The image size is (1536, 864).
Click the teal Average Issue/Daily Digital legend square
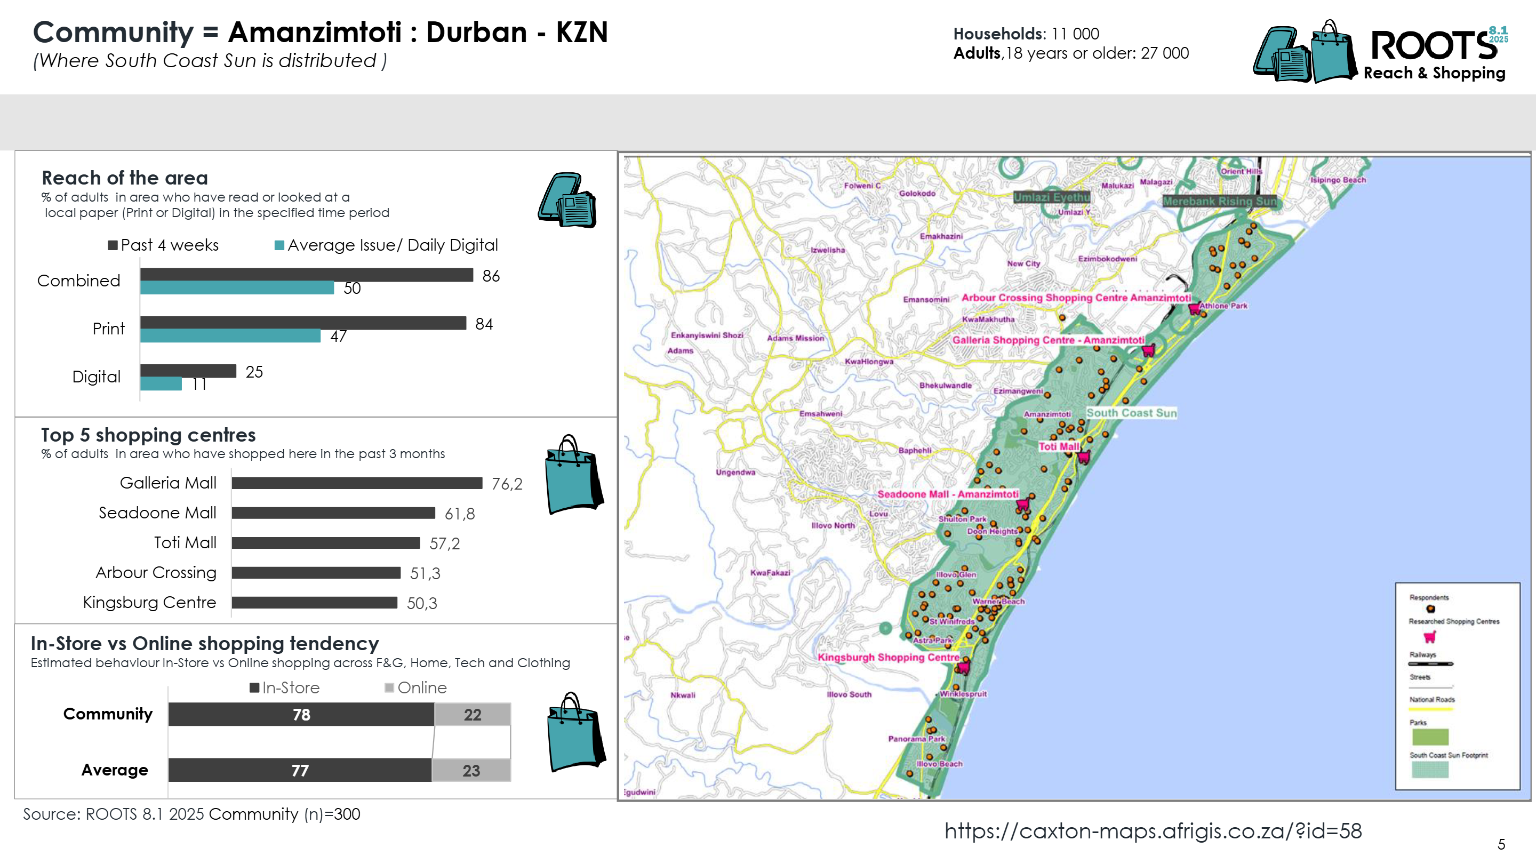(x=280, y=245)
